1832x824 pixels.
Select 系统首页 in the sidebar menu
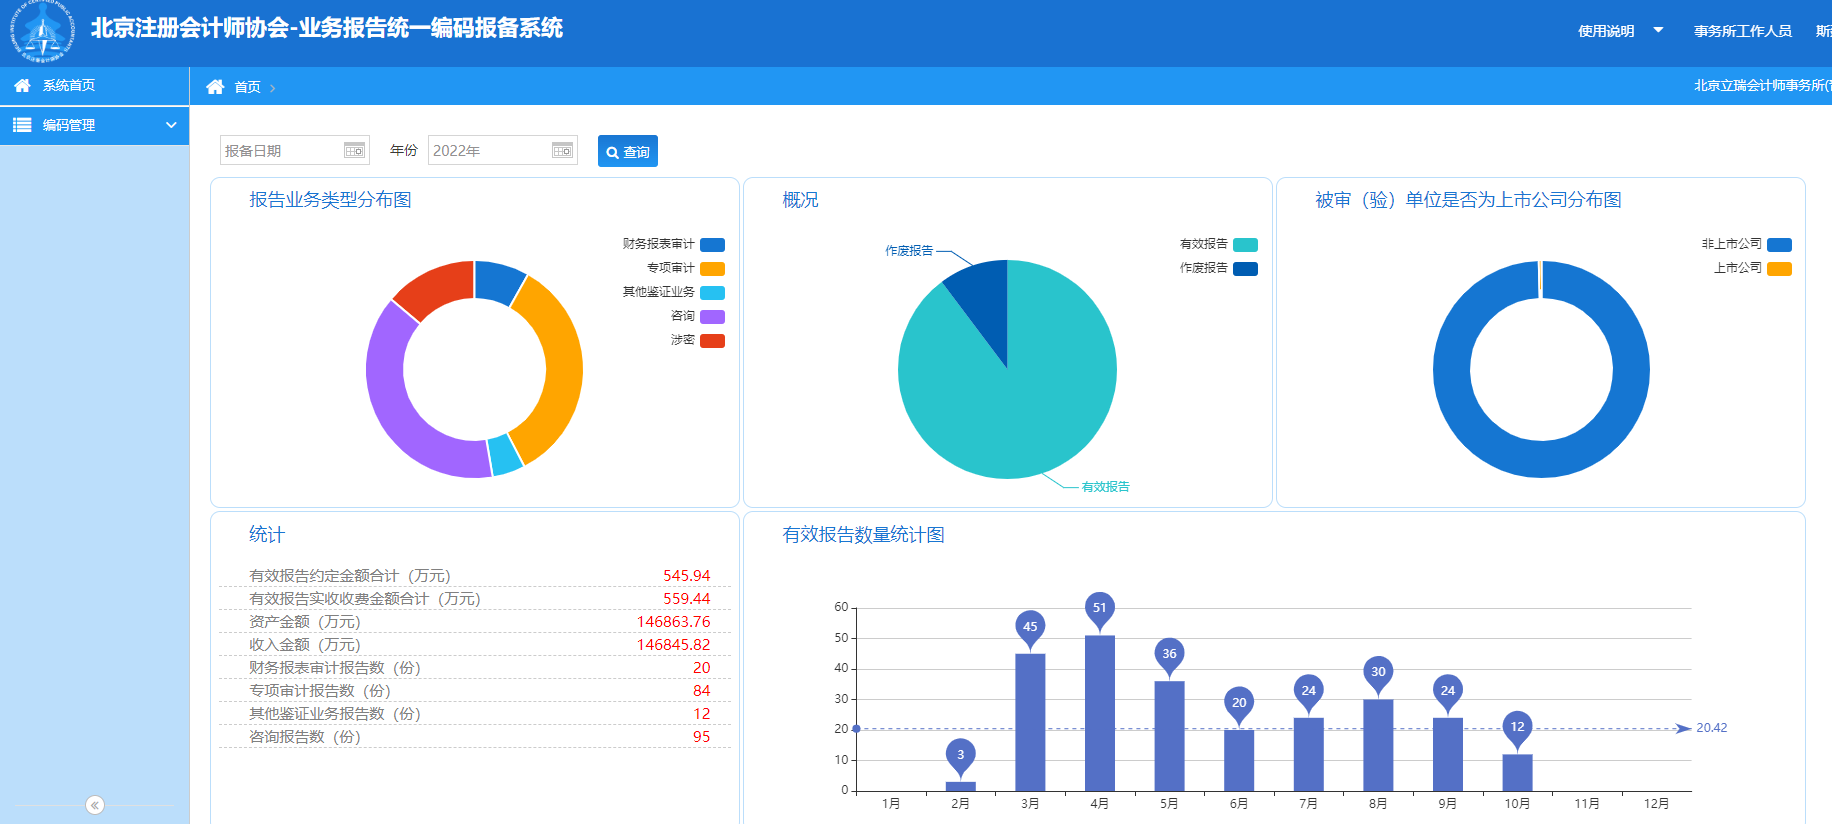tap(69, 86)
